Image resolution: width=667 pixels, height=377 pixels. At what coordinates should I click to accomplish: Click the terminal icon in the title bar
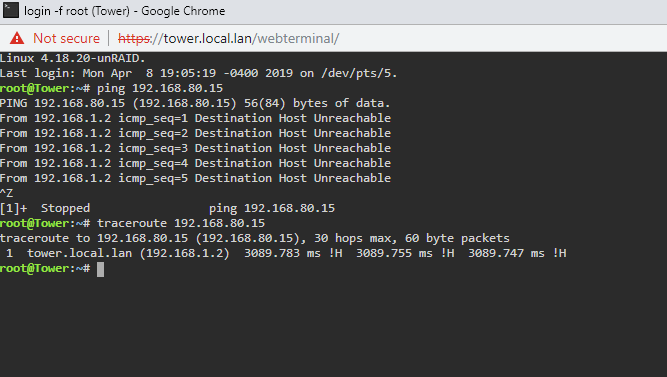point(11,10)
